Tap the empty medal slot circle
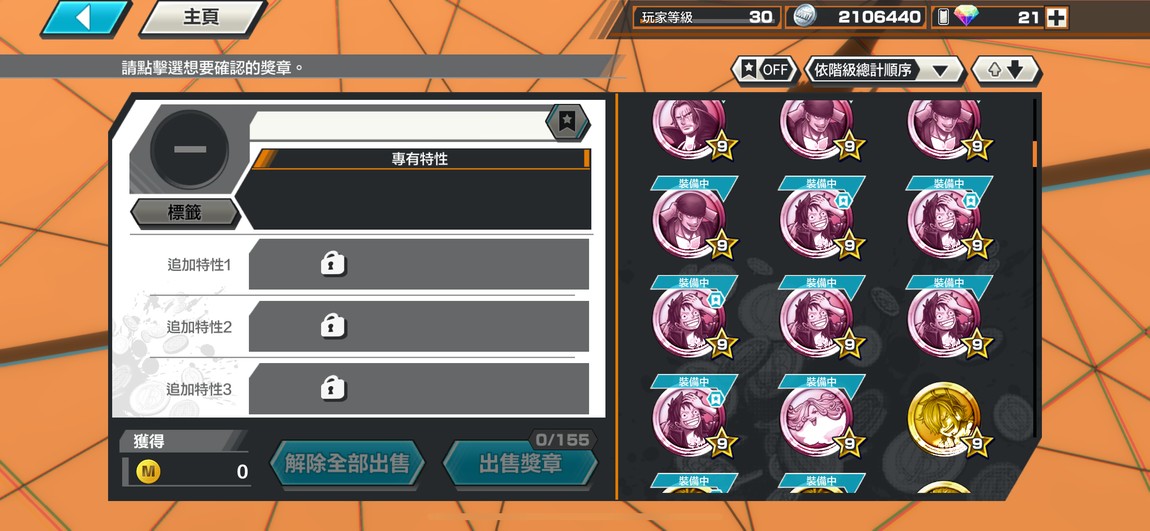Viewport: 1150px width, 531px height. (x=189, y=149)
